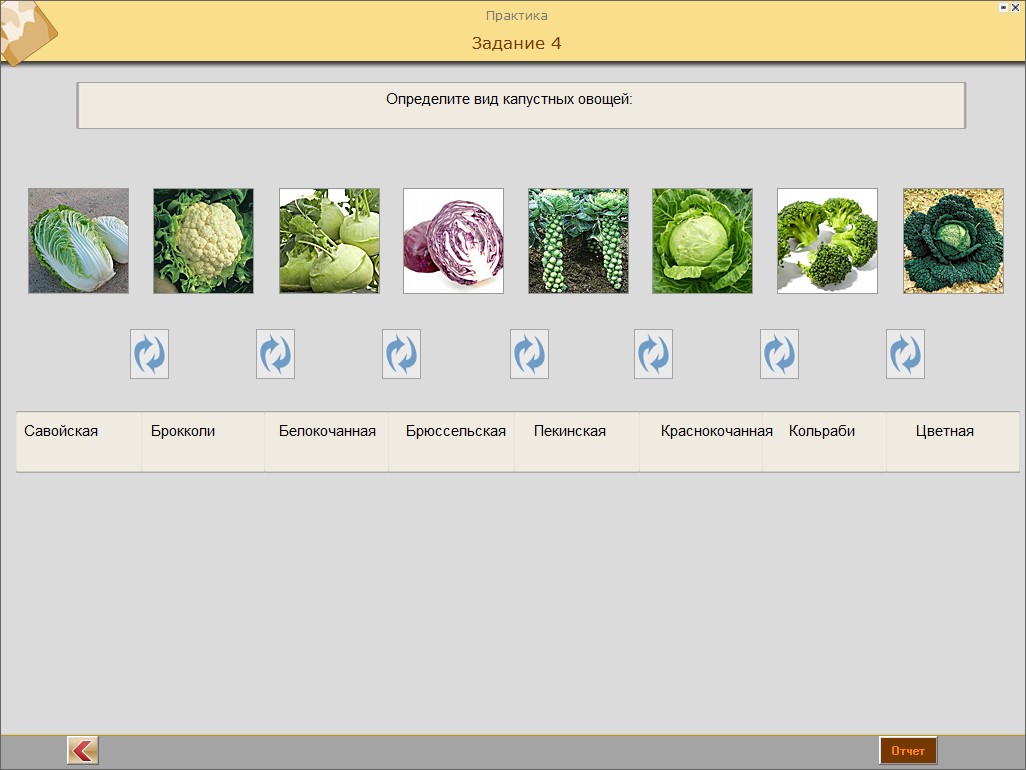Select the white cauliflower photo
This screenshot has width=1026, height=770.
pyautogui.click(x=203, y=241)
